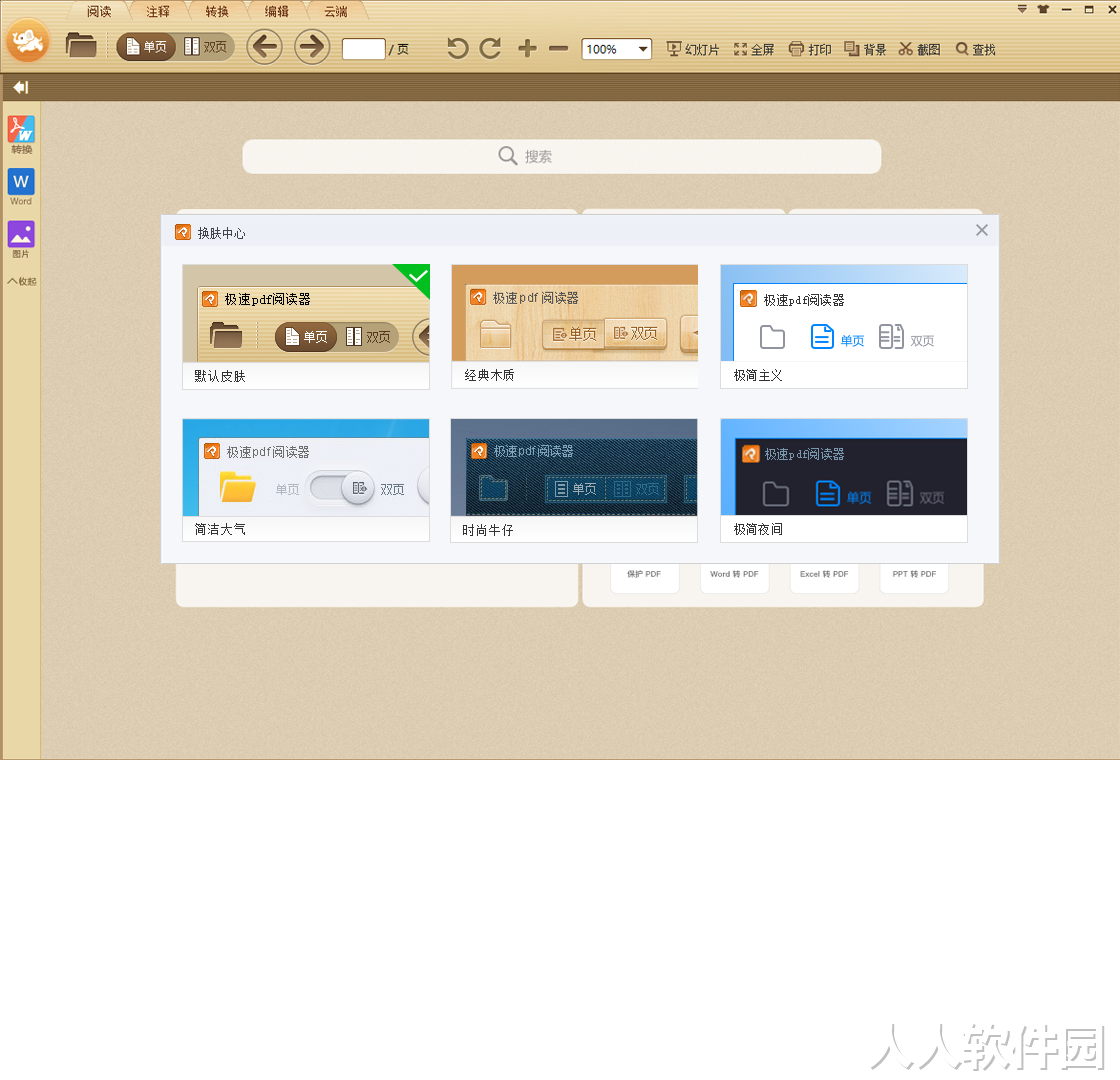This screenshot has width=1120, height=1080.
Task: Open the PDF 转换 sidebar tool
Action: tap(21, 135)
